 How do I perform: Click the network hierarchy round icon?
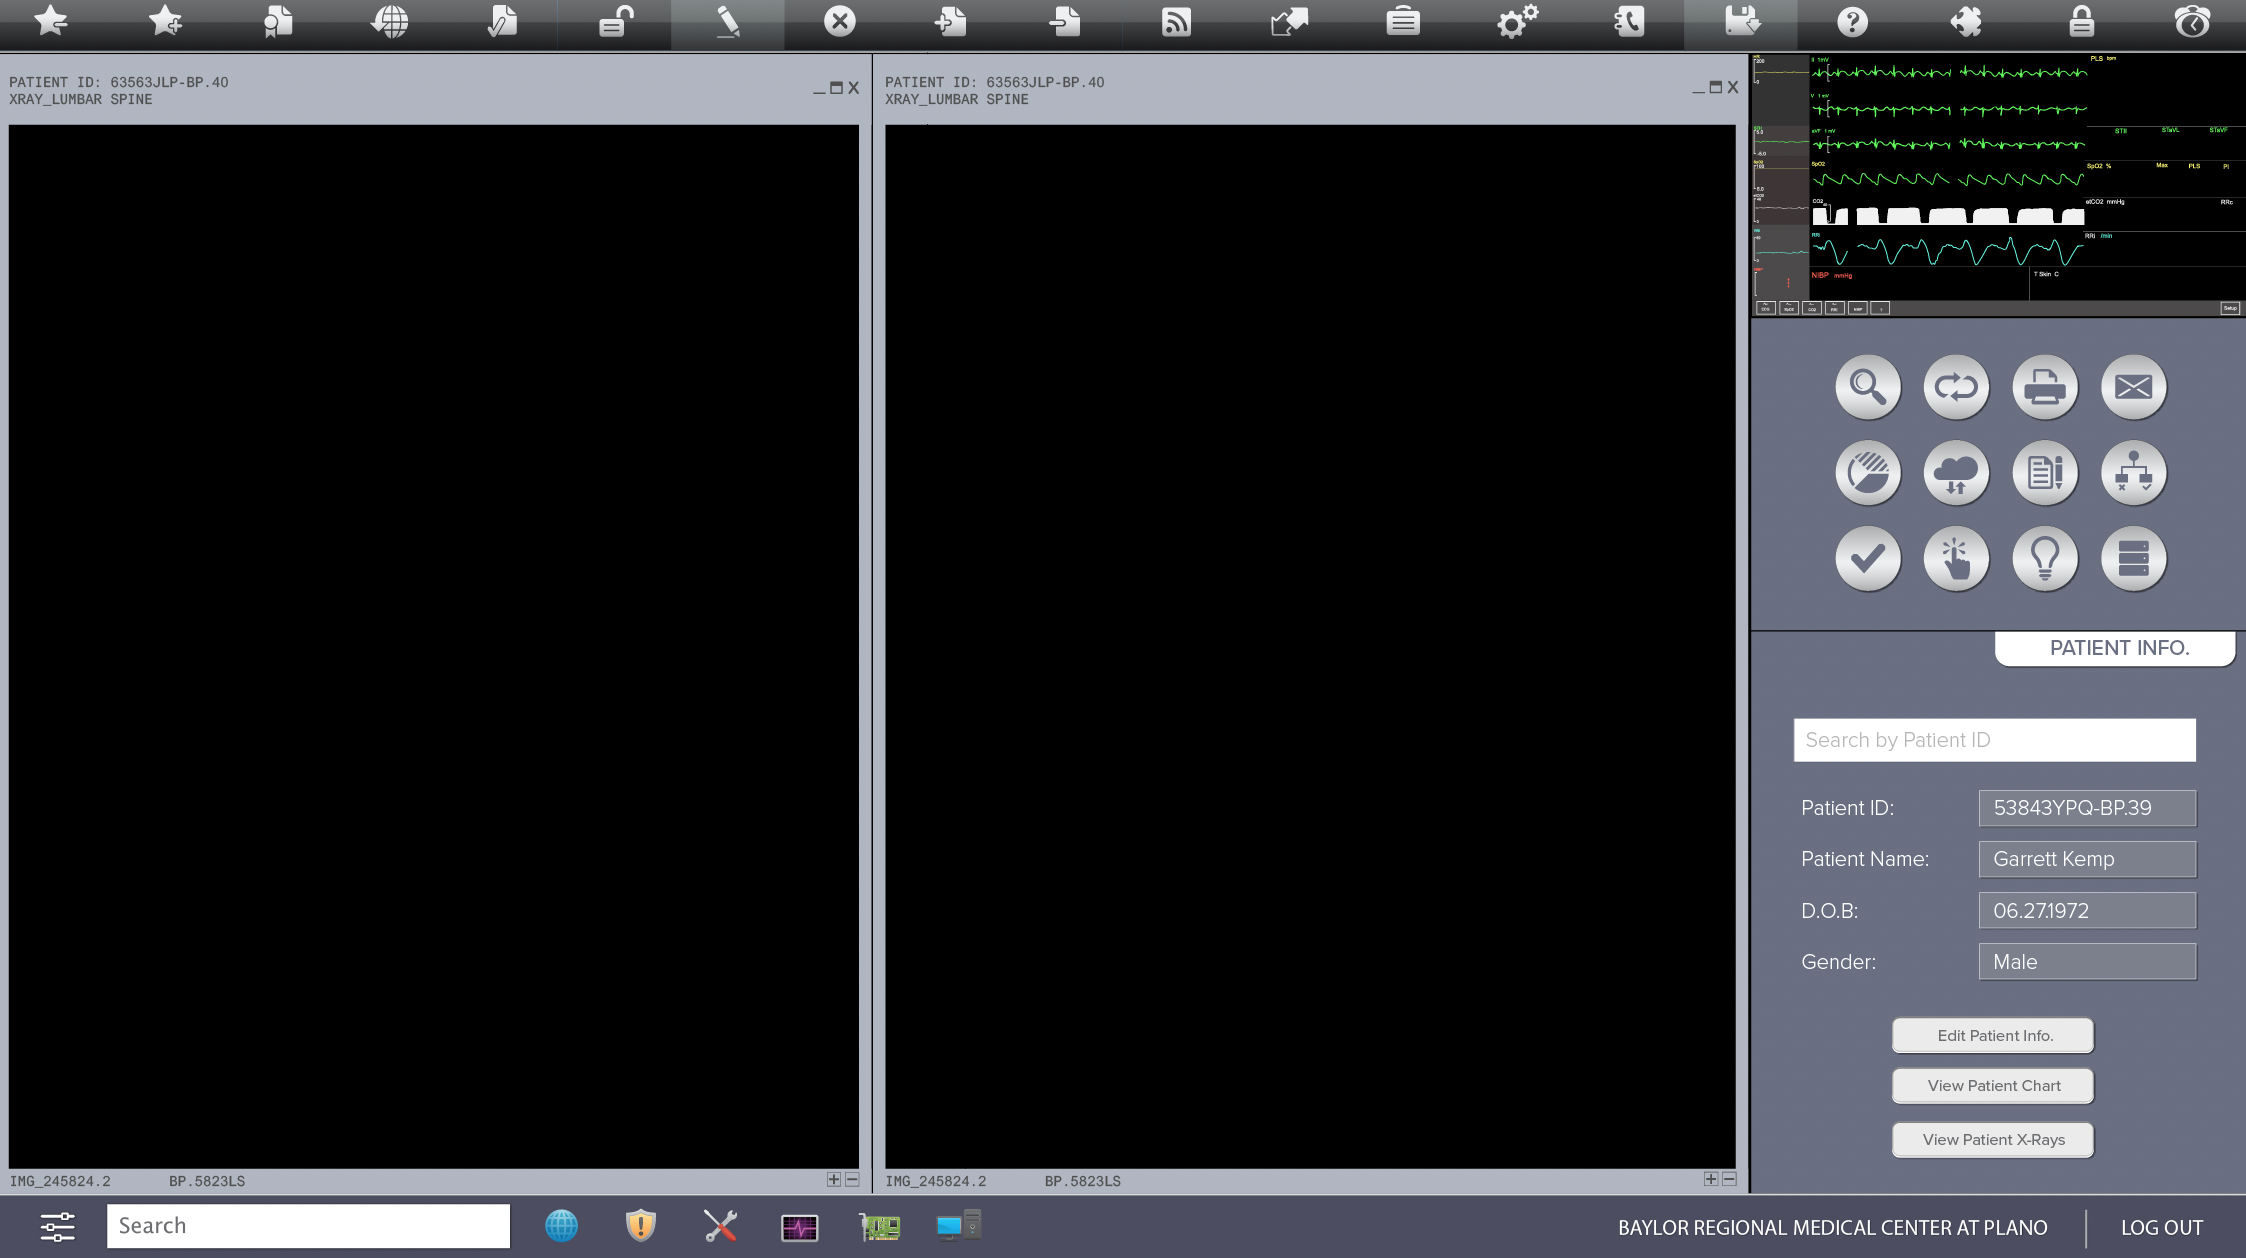[x=2133, y=473]
